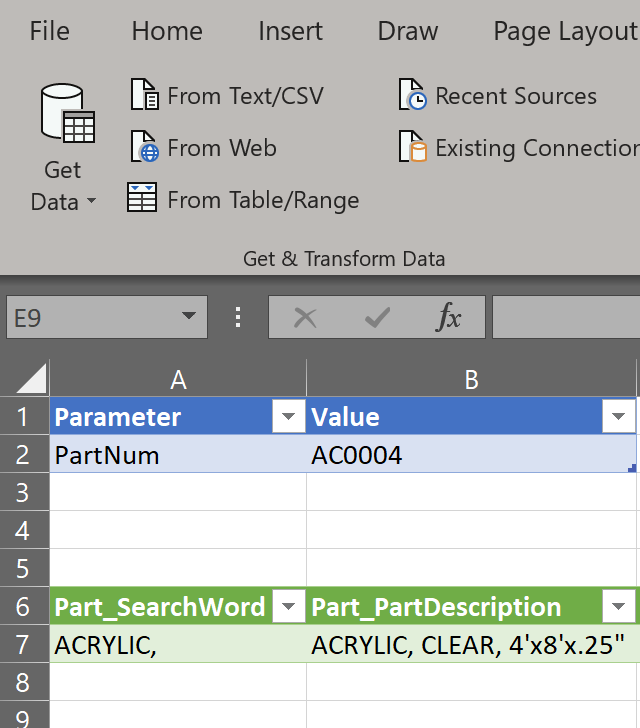This screenshot has width=640, height=728.
Task: Switch to the Draw tab
Action: [x=408, y=31]
